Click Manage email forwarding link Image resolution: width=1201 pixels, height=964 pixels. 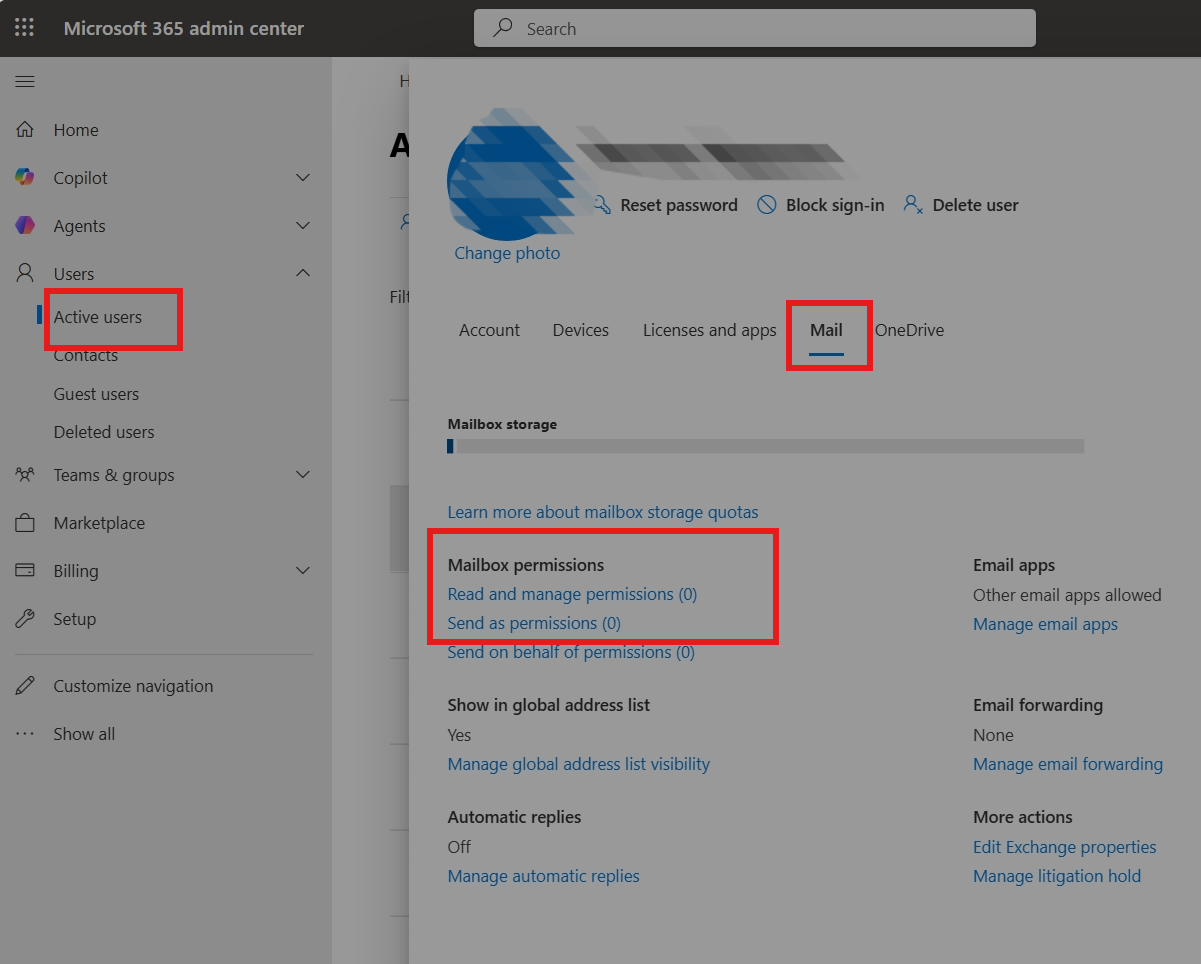tap(1068, 764)
